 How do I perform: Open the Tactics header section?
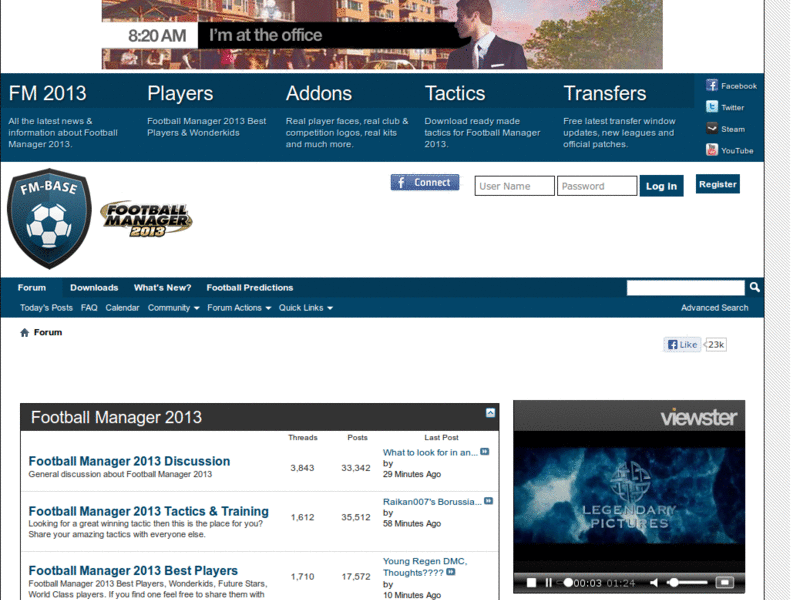[x=455, y=93]
